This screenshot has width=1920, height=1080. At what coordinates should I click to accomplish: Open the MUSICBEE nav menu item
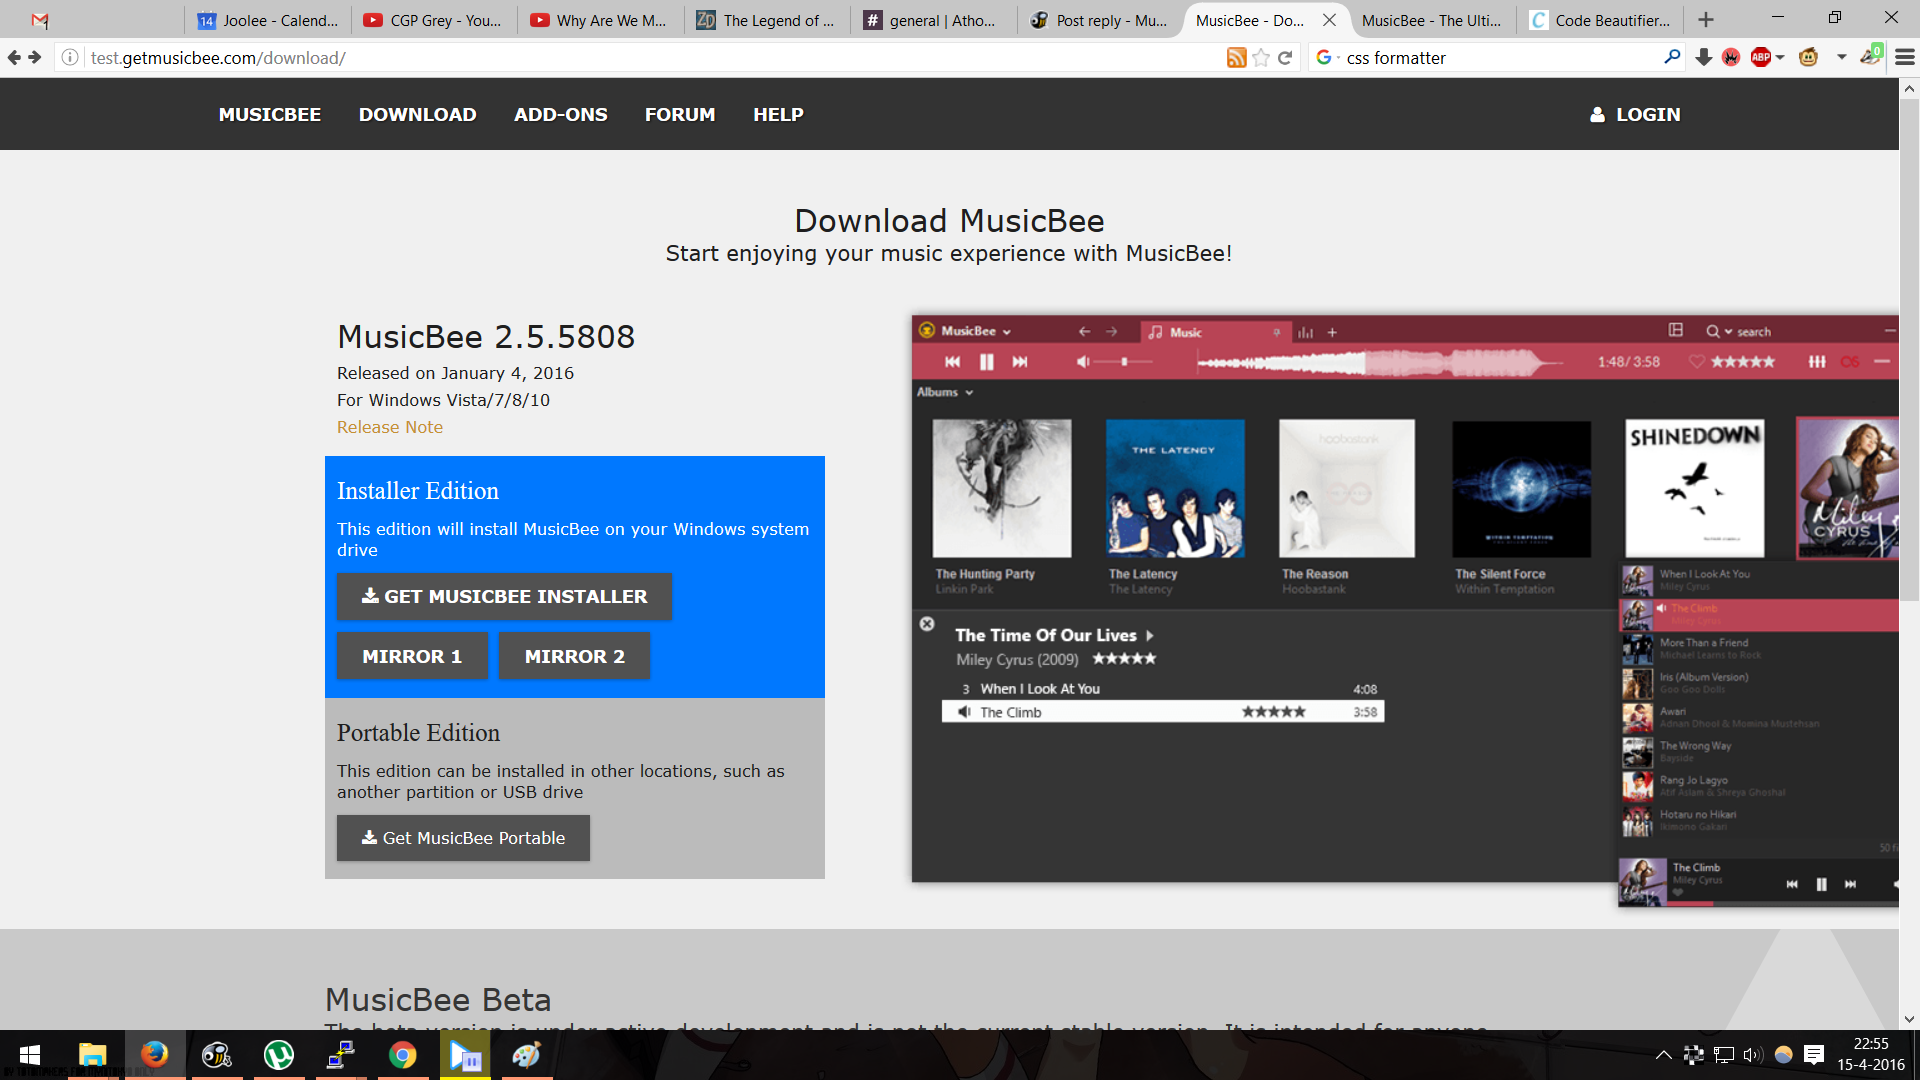click(270, 115)
